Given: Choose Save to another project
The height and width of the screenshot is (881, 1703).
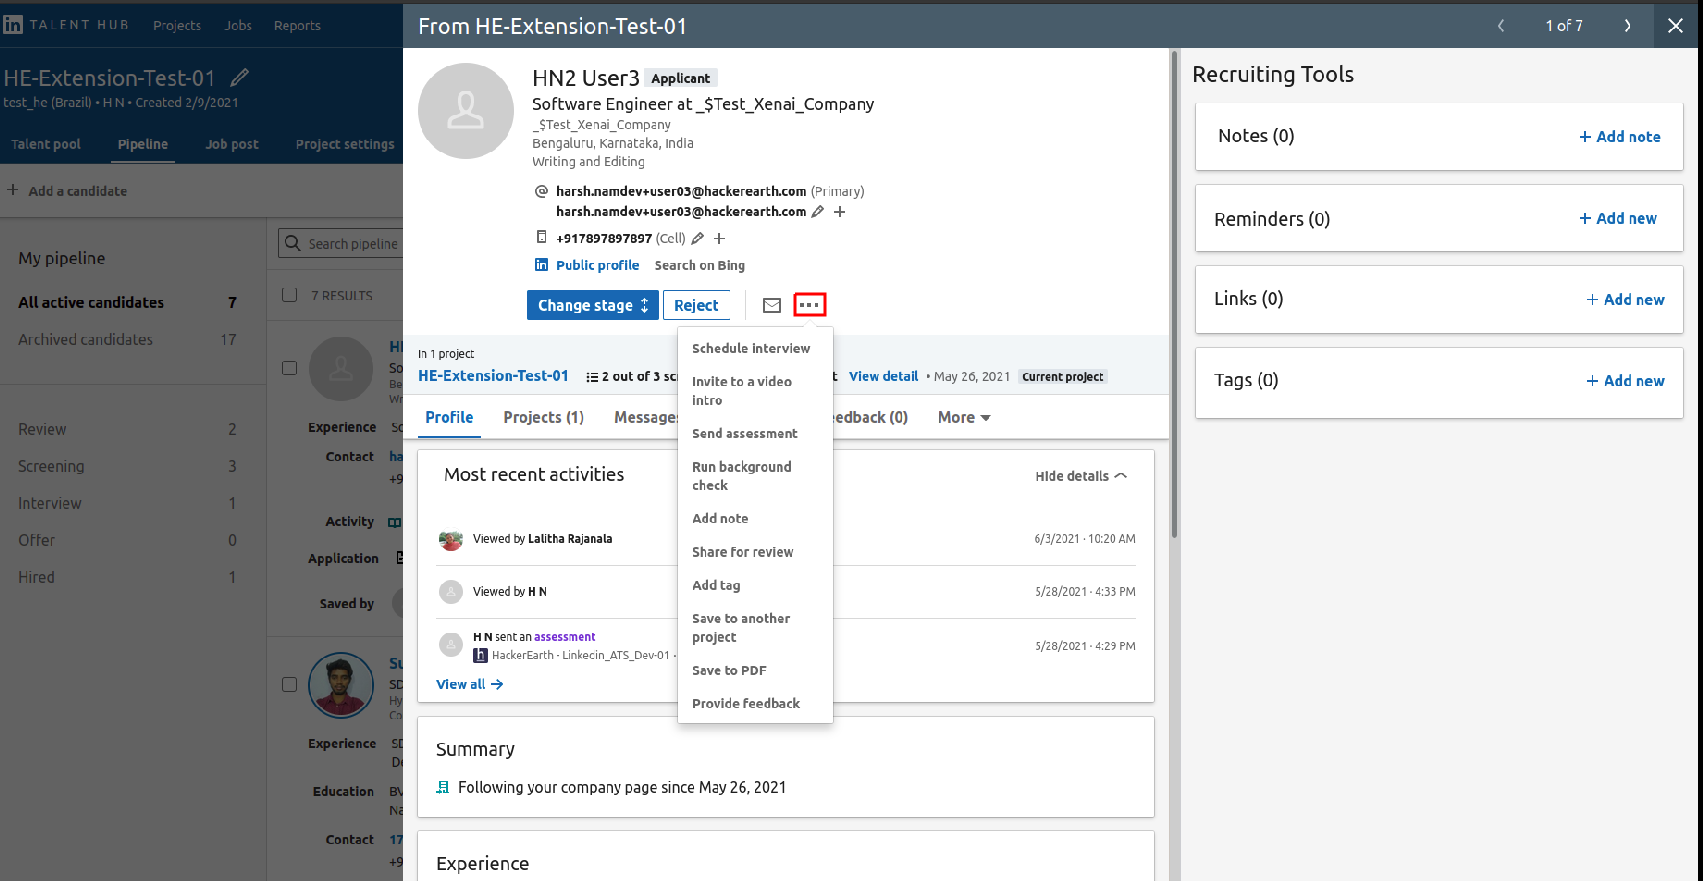Looking at the screenshot, I should [x=741, y=628].
